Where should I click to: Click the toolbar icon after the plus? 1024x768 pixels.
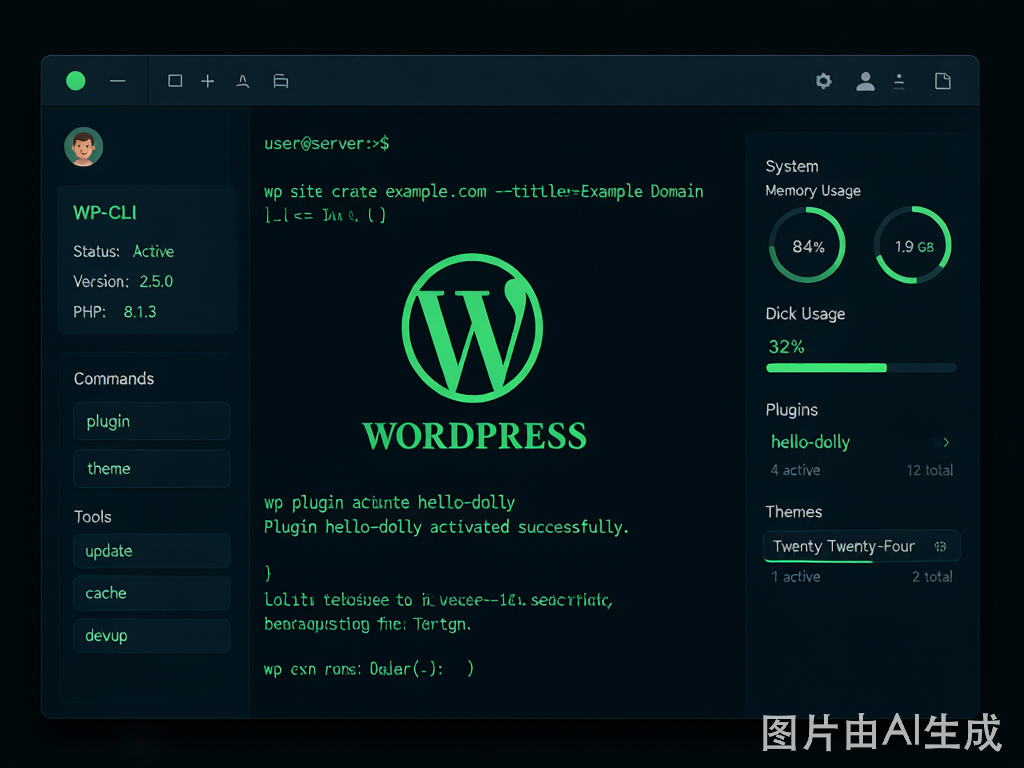[x=243, y=82]
